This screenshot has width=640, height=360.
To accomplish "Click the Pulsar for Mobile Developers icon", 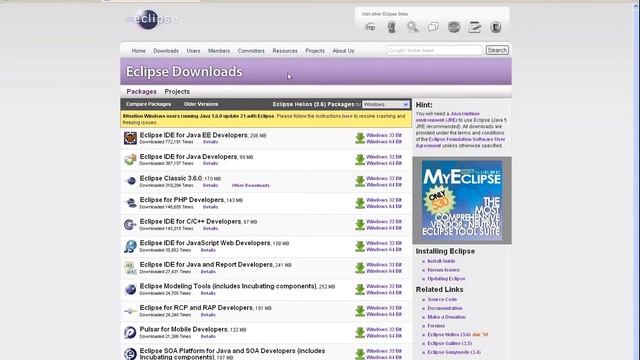I will point(130,332).
